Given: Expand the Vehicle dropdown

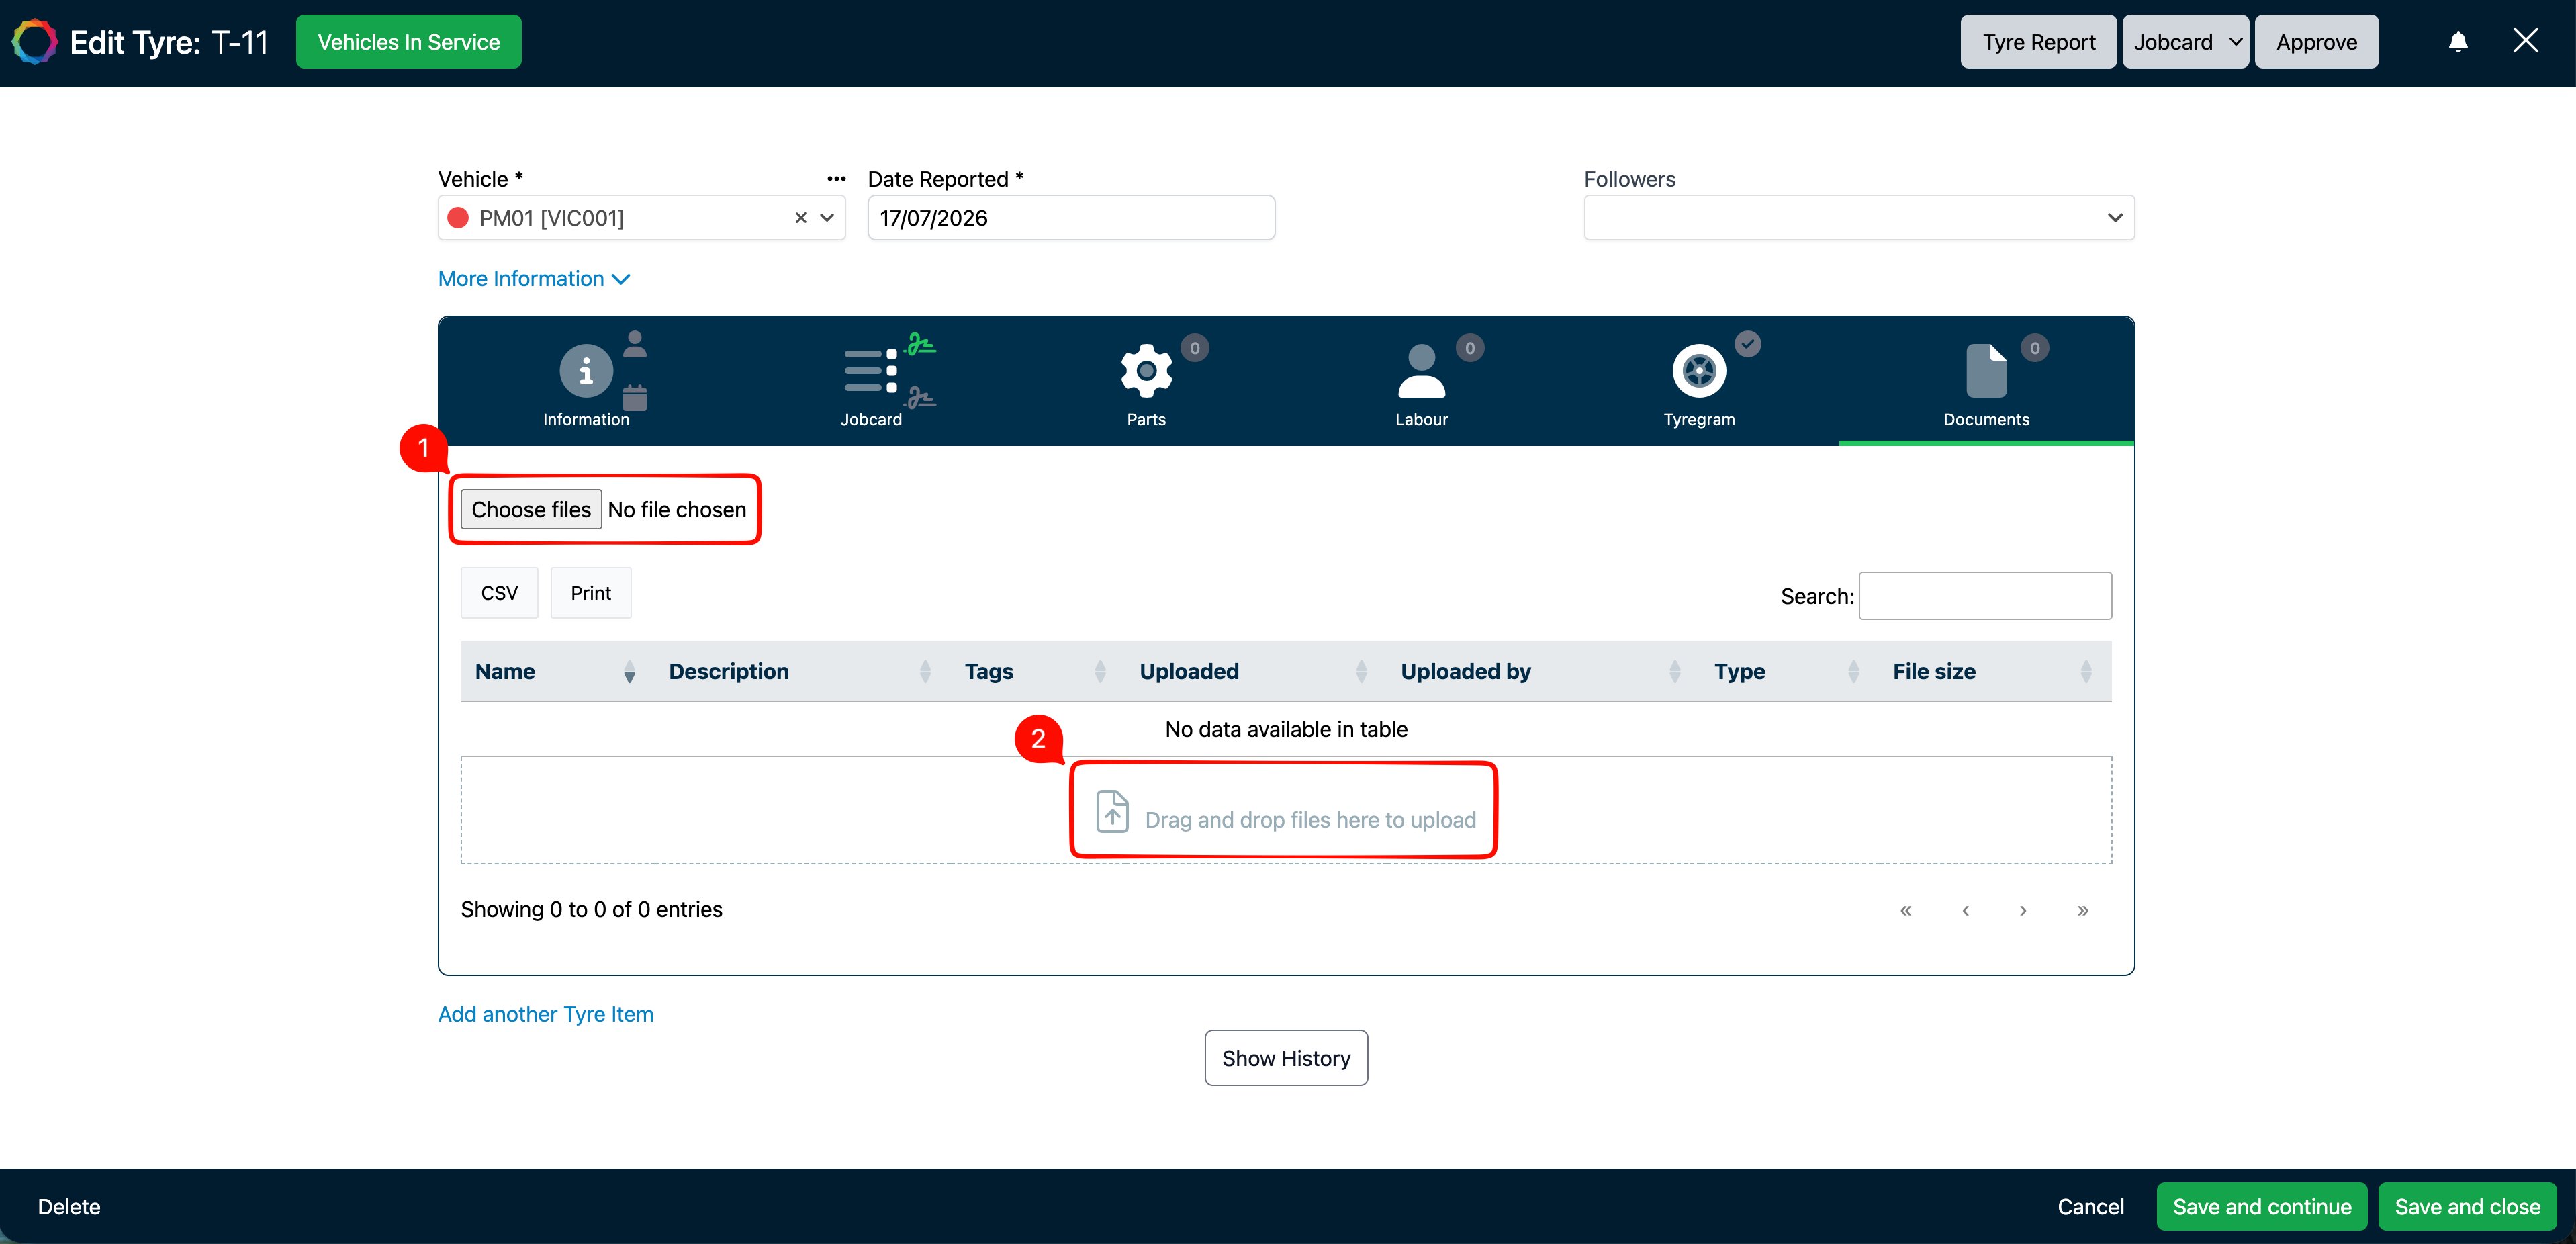Looking at the screenshot, I should pyautogui.click(x=827, y=218).
